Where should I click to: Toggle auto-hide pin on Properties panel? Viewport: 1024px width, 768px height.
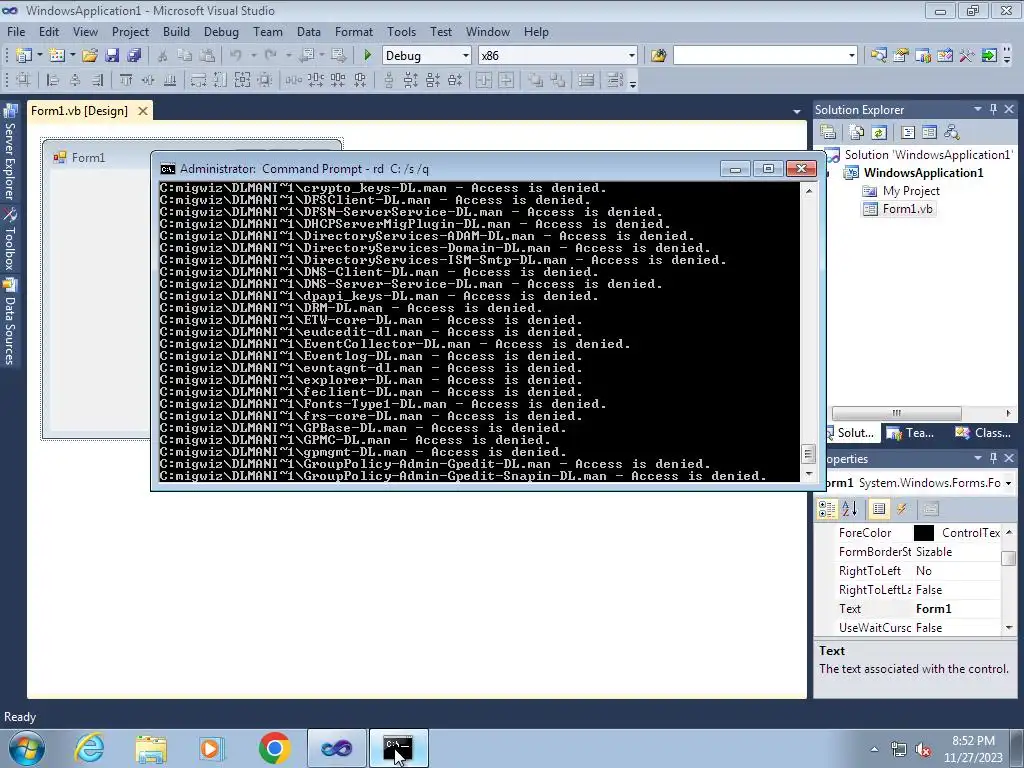coord(993,458)
